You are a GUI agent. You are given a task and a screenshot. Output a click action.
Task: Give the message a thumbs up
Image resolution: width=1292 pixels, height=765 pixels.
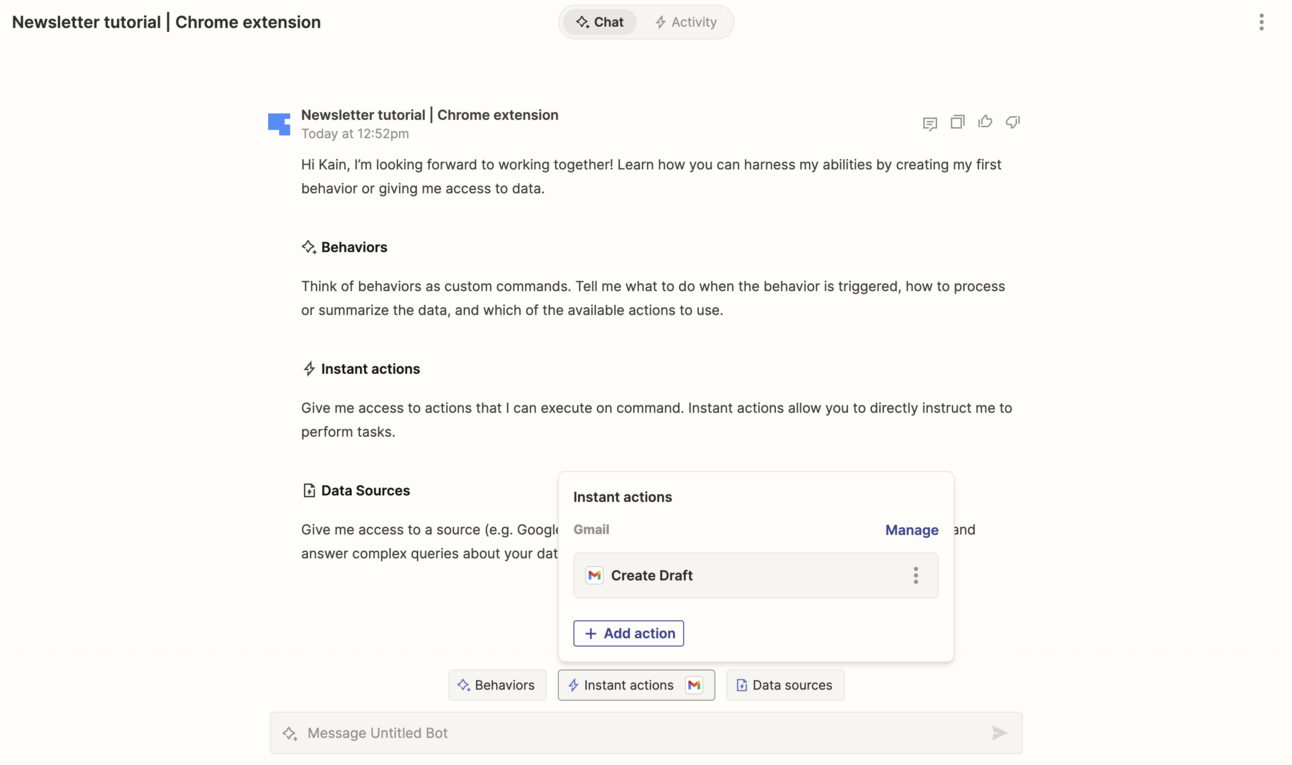pos(985,122)
